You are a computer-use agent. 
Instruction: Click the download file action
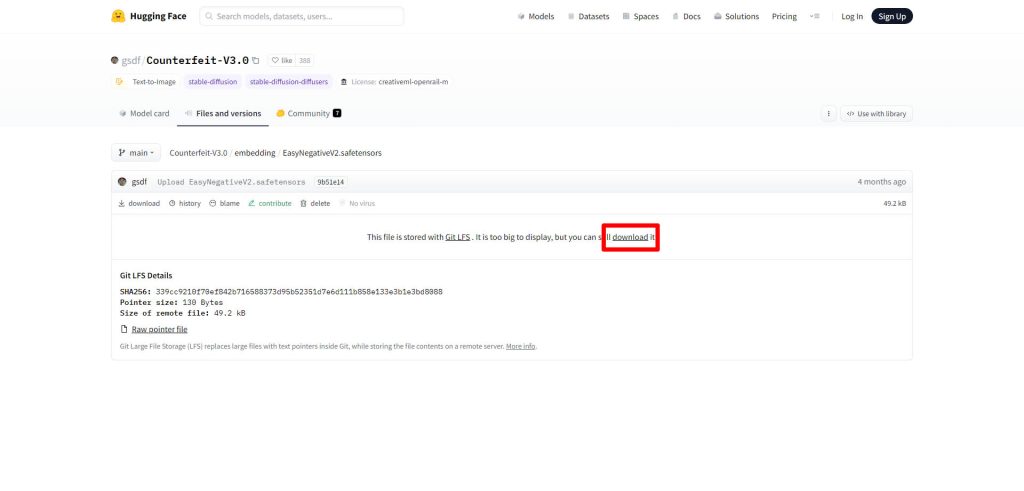click(139, 204)
